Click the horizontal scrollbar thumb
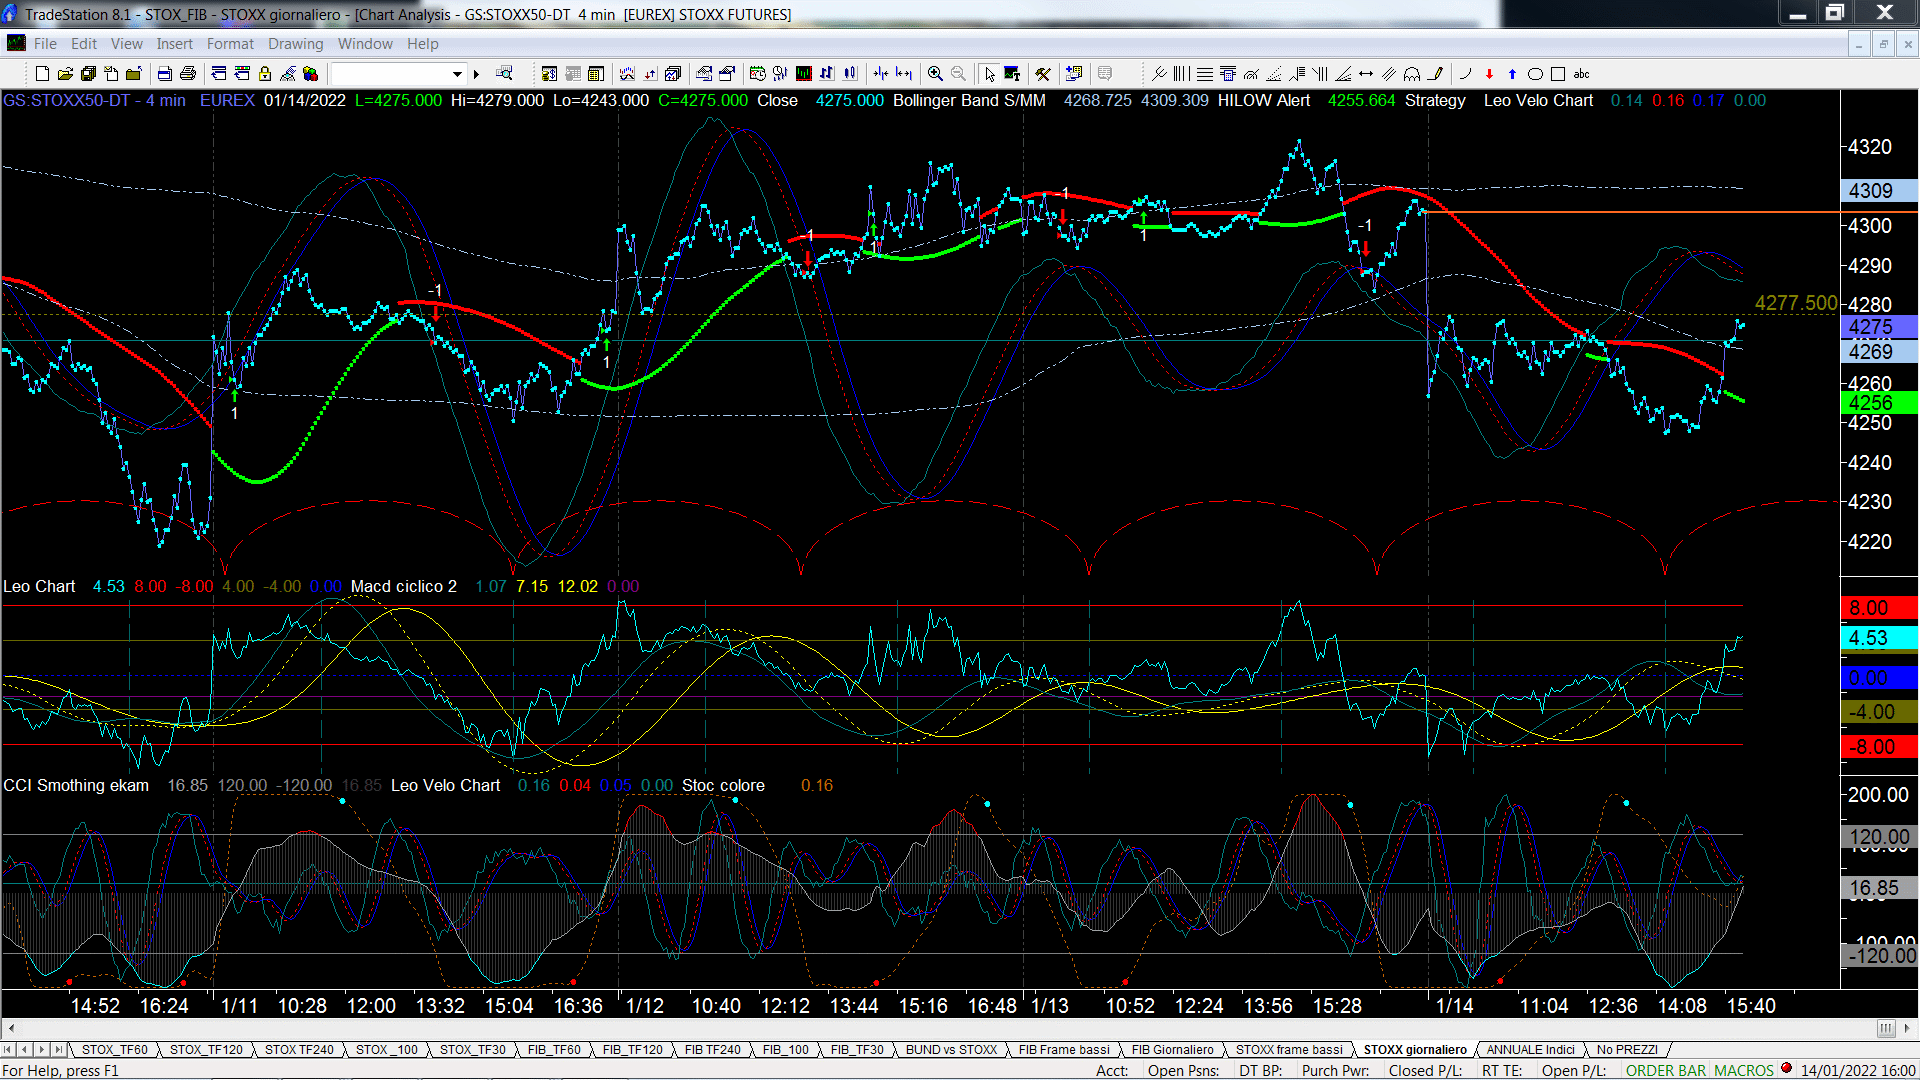 click(x=1886, y=1028)
